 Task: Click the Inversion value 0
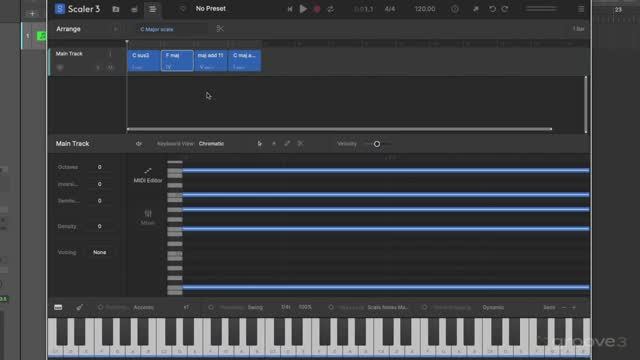[x=100, y=184]
